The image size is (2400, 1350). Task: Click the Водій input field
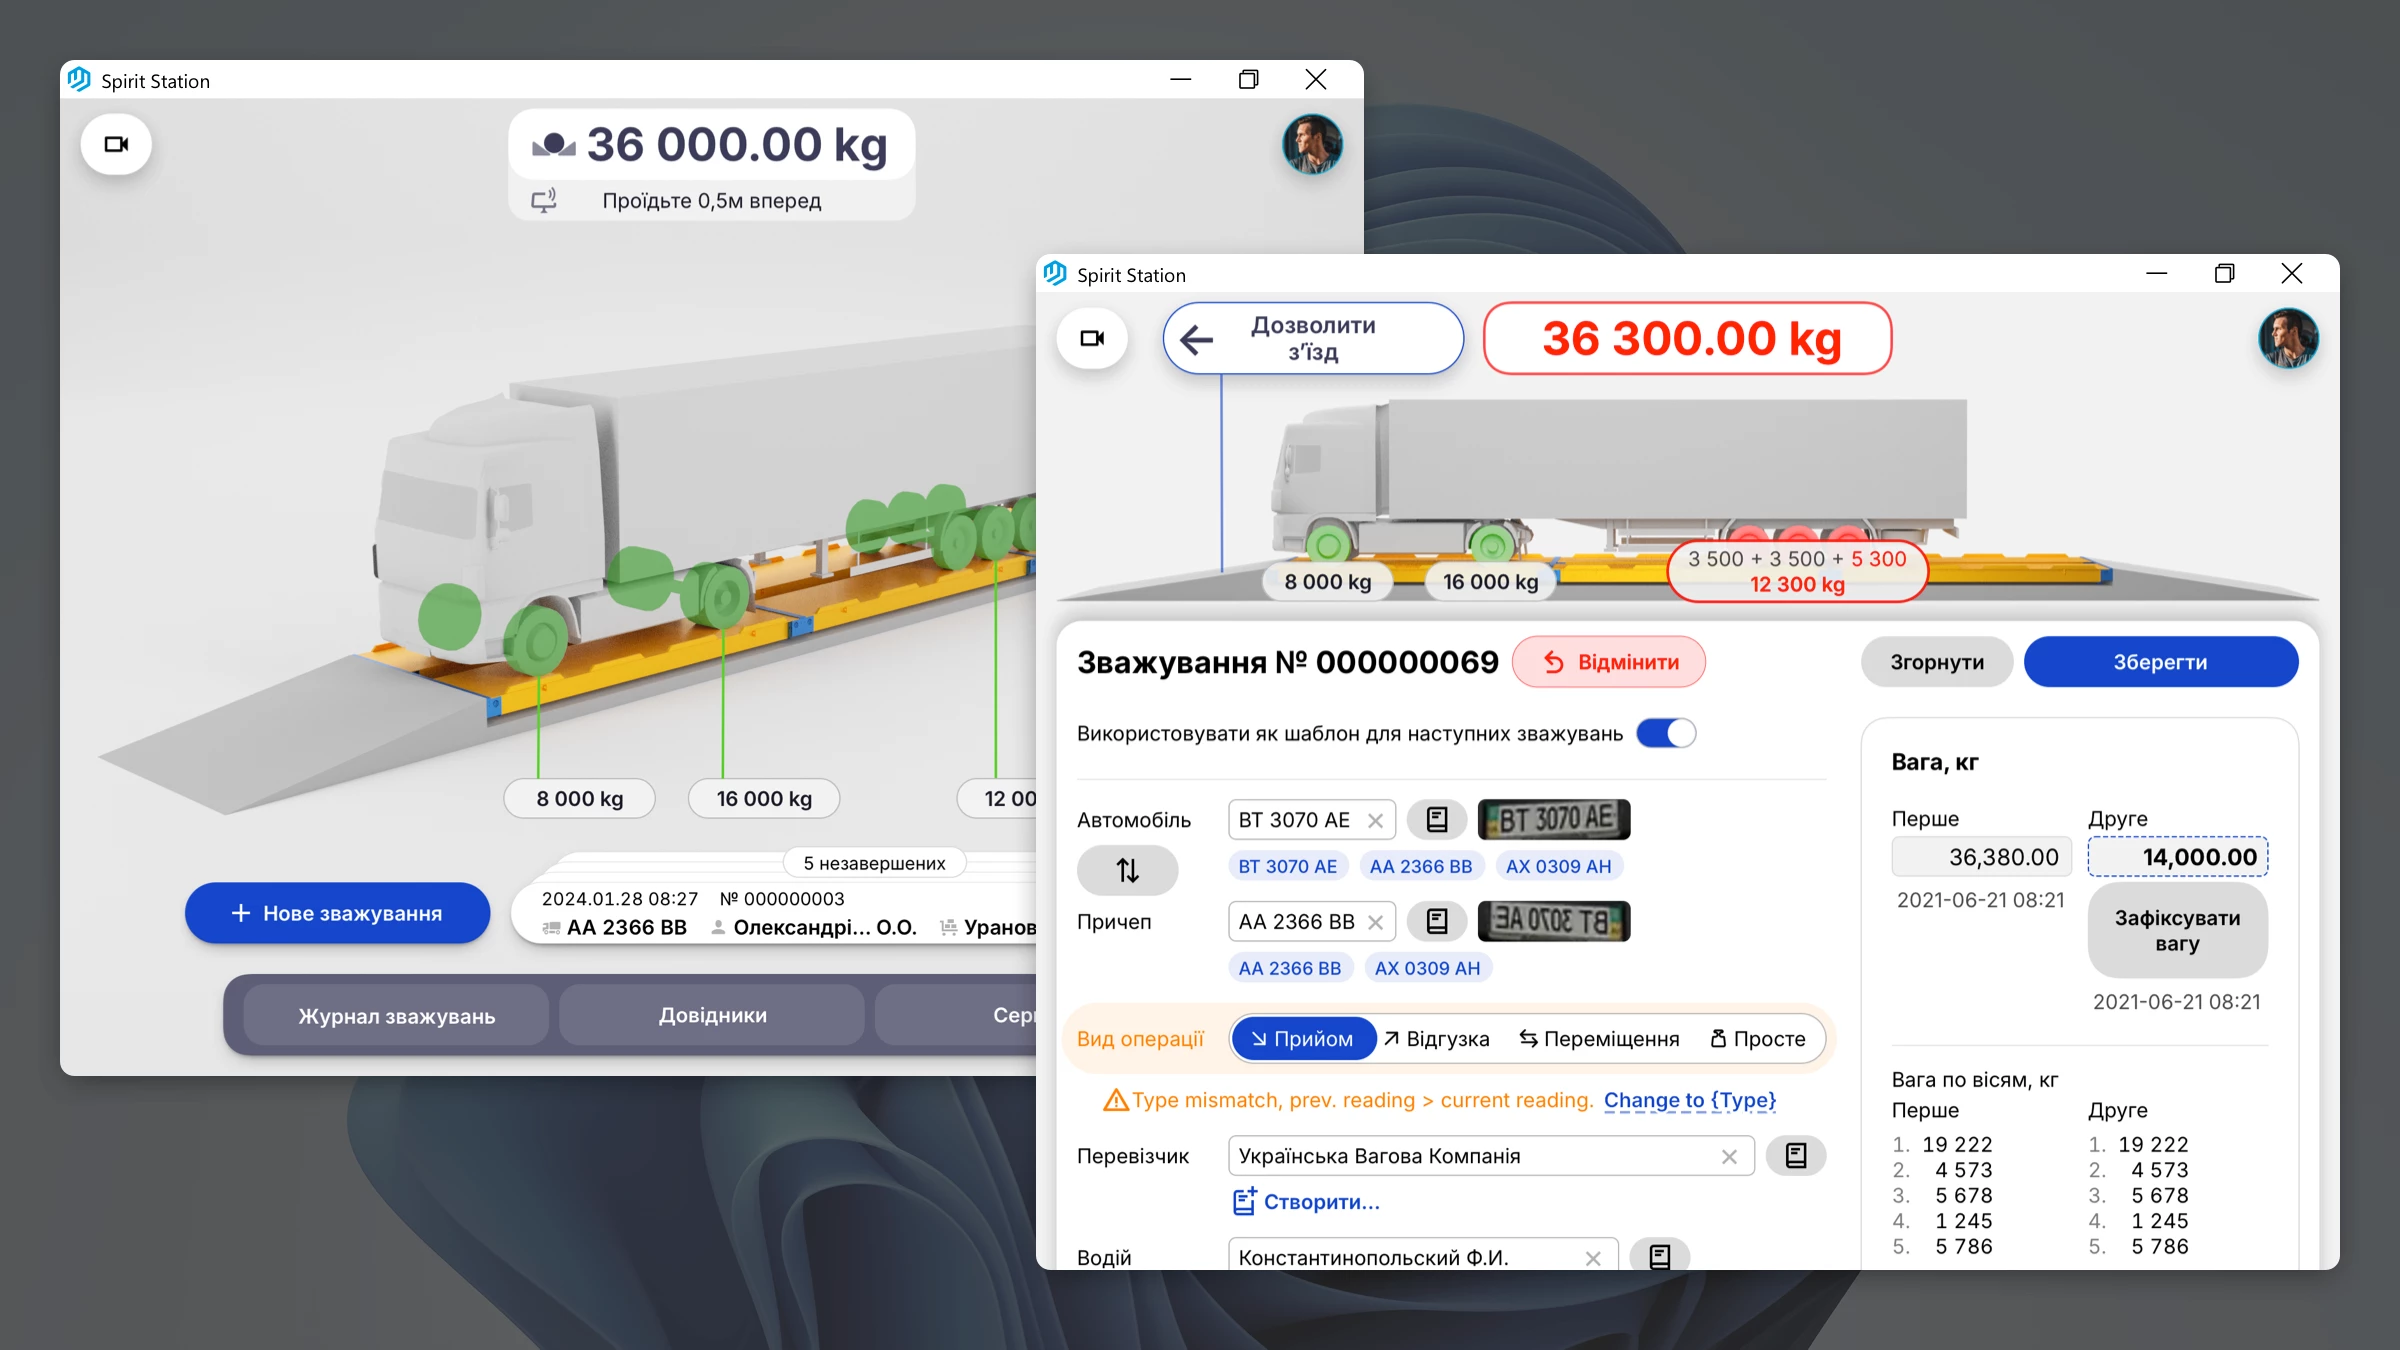click(x=1423, y=1256)
